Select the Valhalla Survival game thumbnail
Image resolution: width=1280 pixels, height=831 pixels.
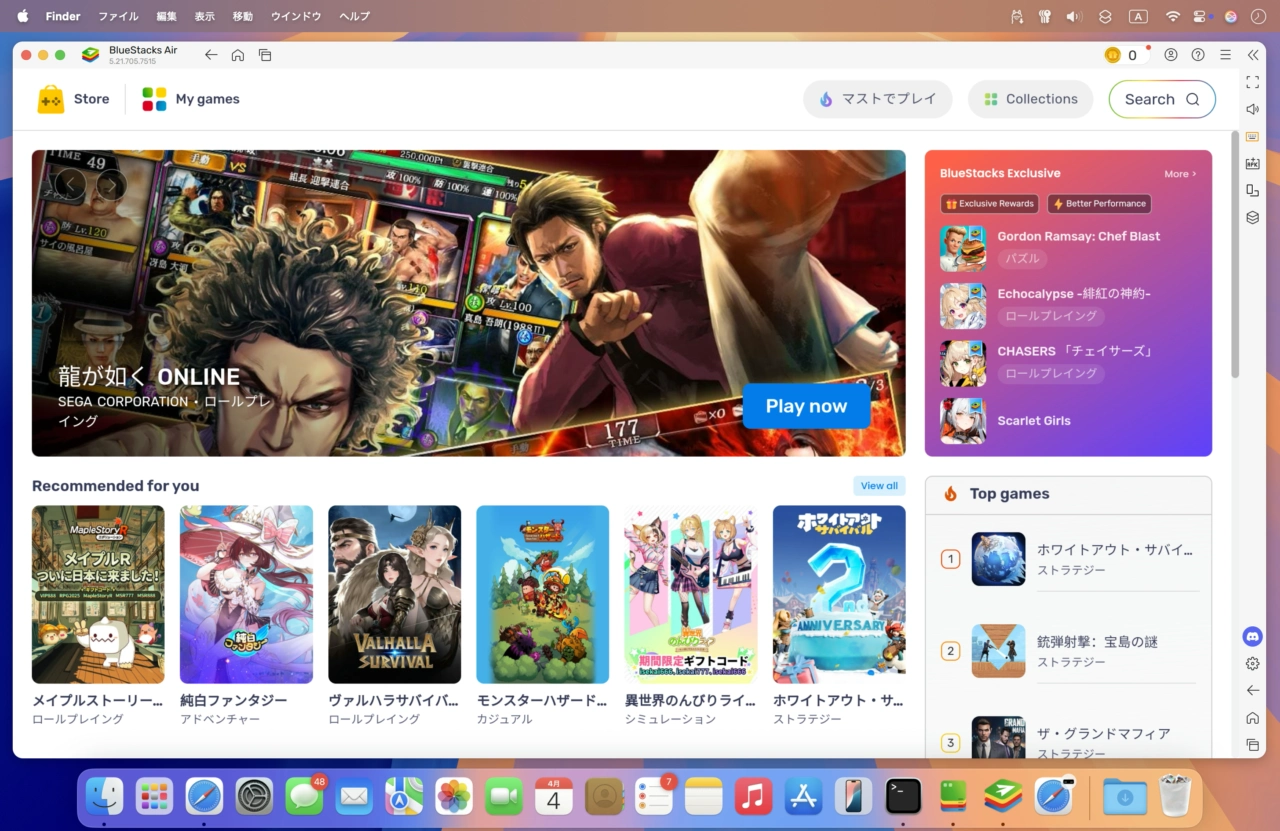394,594
